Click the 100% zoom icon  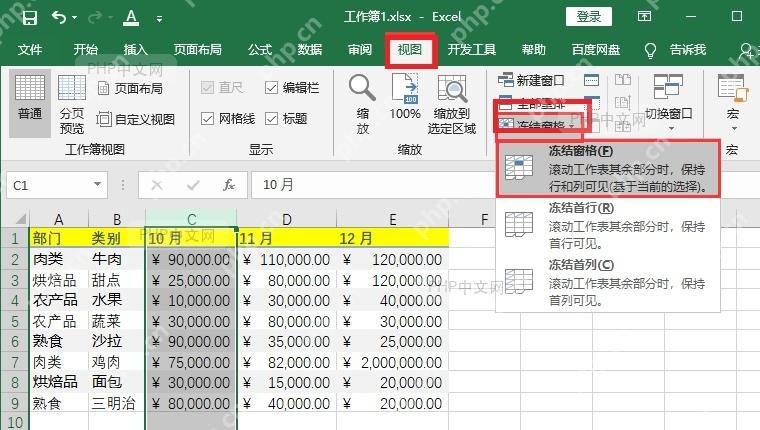[405, 88]
